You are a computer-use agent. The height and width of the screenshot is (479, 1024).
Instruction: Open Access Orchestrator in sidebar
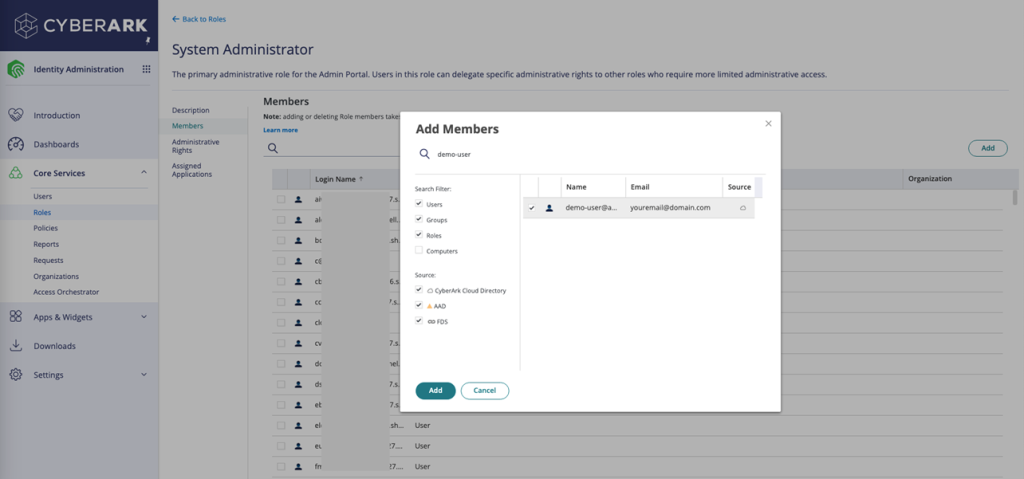(x=67, y=292)
